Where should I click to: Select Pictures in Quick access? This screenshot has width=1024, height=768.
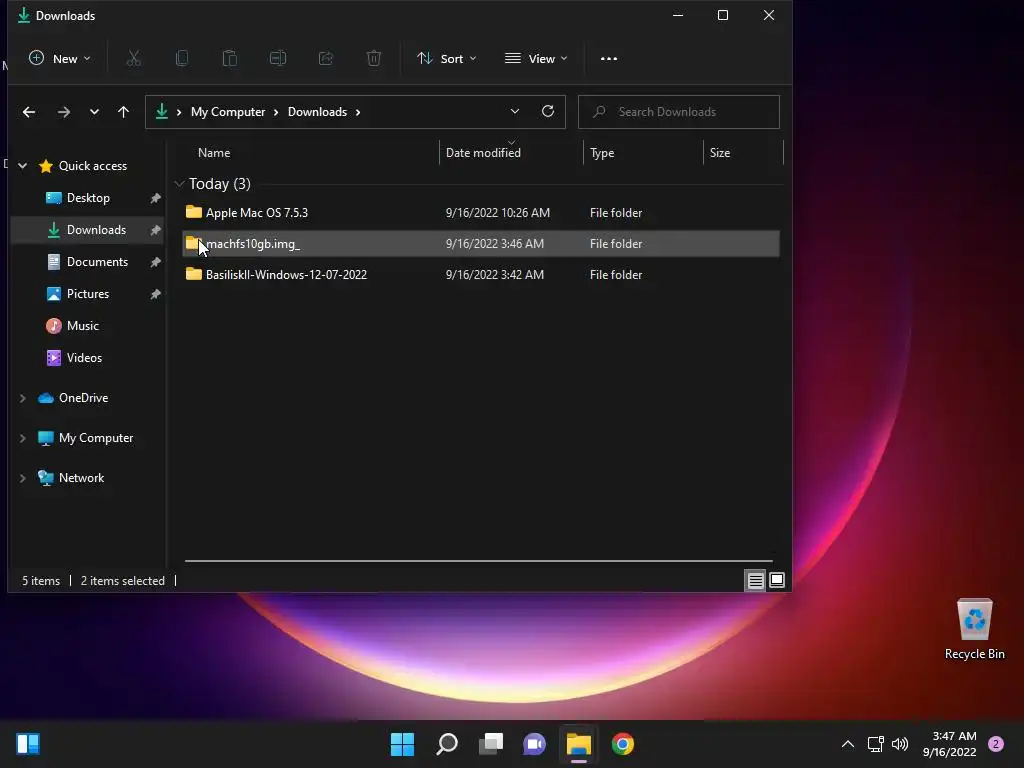(88, 294)
